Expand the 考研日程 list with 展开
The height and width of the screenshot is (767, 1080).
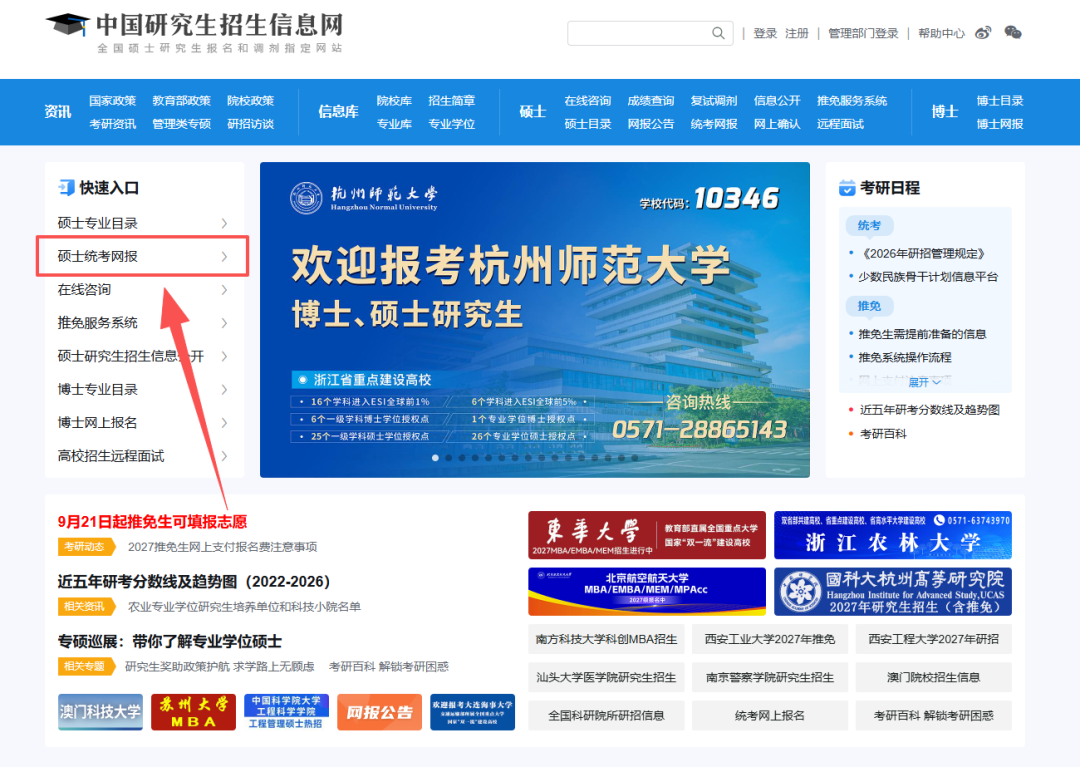pos(924,382)
